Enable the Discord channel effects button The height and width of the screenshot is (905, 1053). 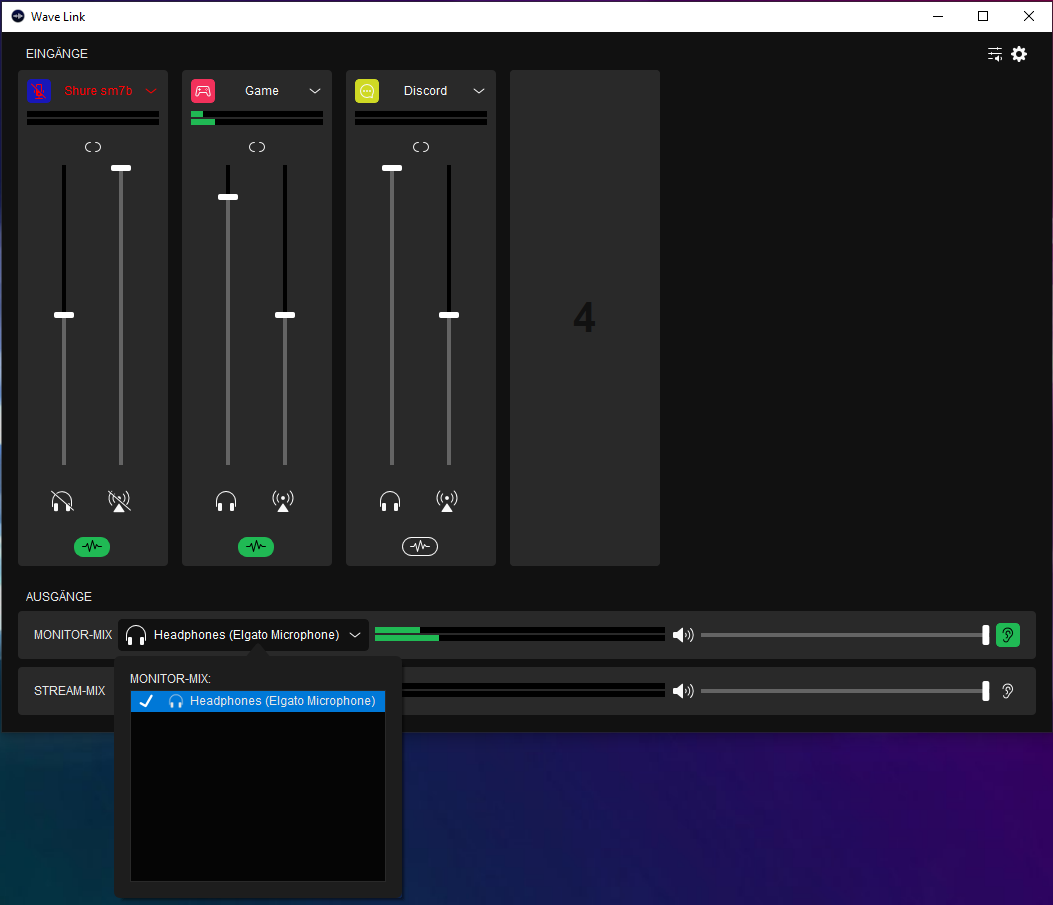[420, 546]
